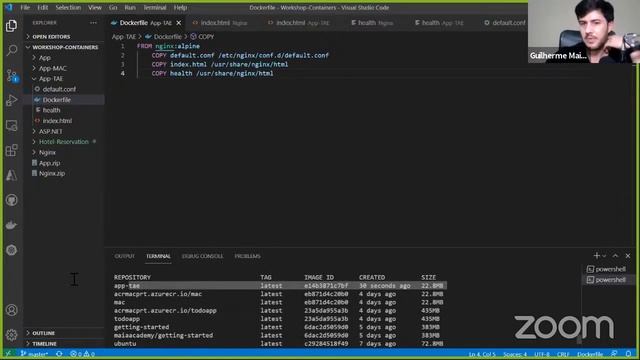Expand the Hotel-Reservation folder
Image resolution: width=640 pixels, height=360 pixels.
tap(63, 142)
